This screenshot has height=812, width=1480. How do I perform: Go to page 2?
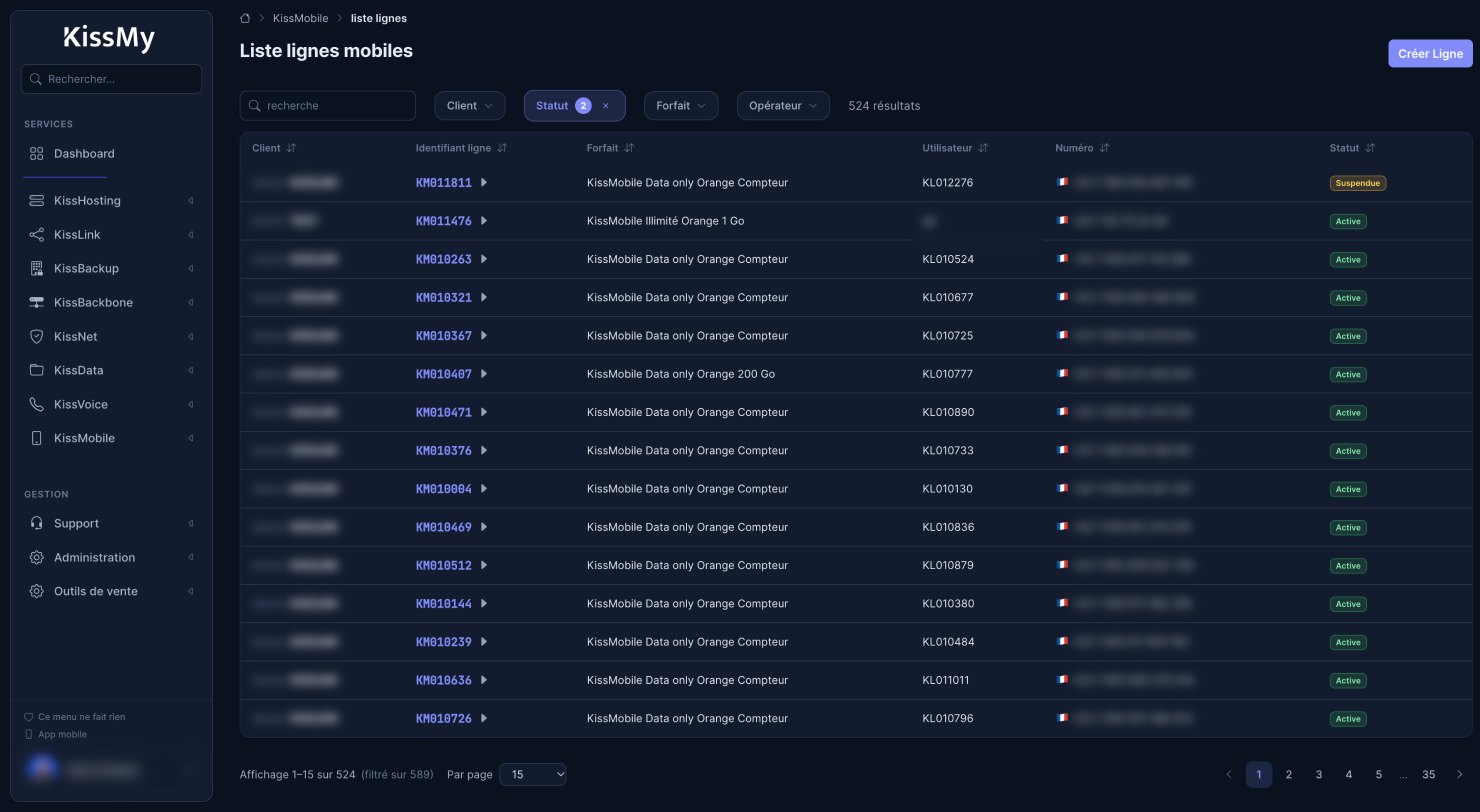1289,775
